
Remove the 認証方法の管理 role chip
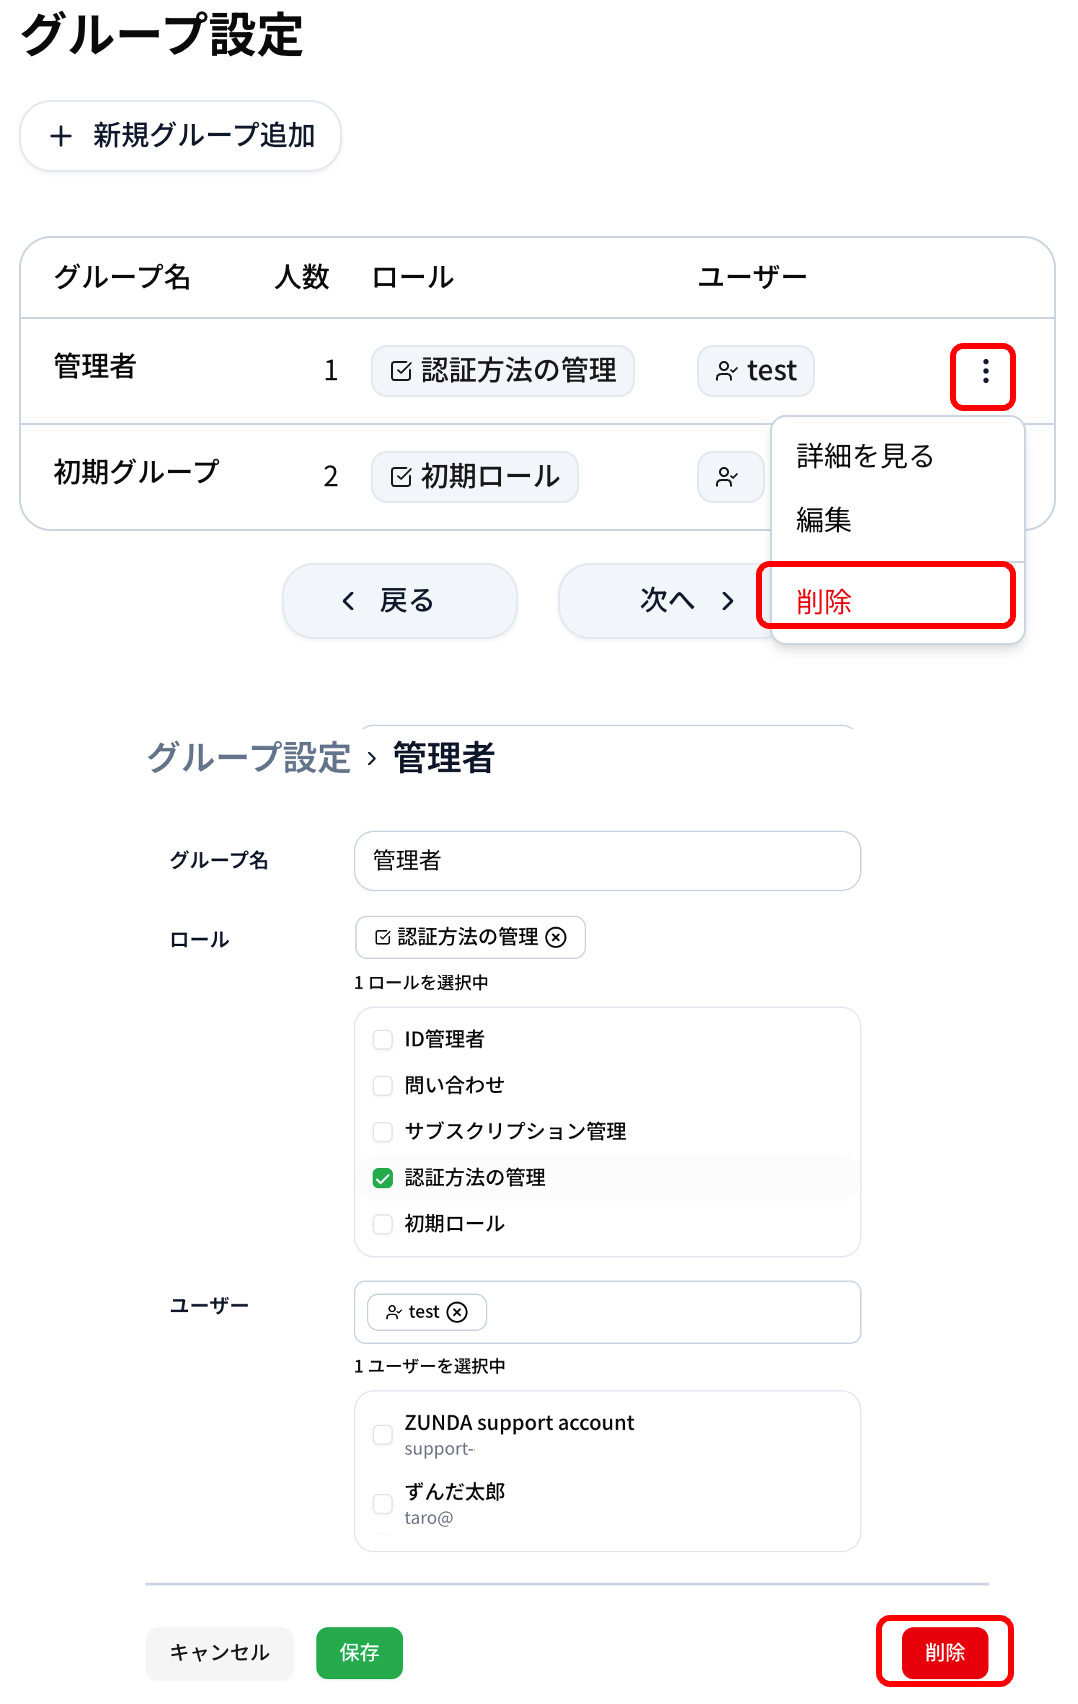pos(556,937)
